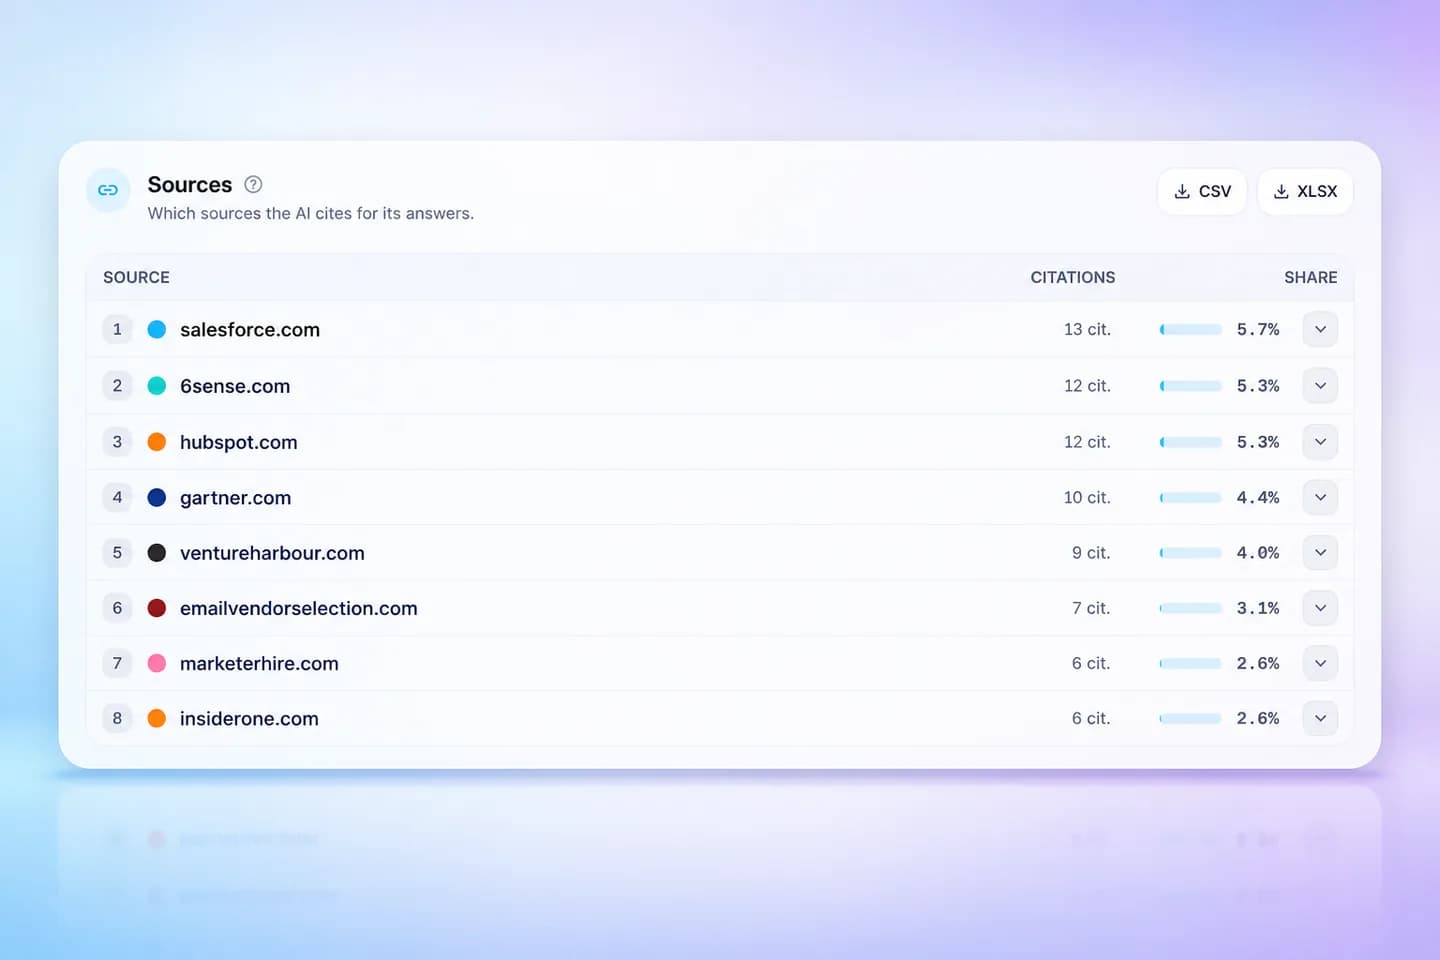This screenshot has height=960, width=1440.
Task: Click the SHARE column header
Action: (1311, 277)
